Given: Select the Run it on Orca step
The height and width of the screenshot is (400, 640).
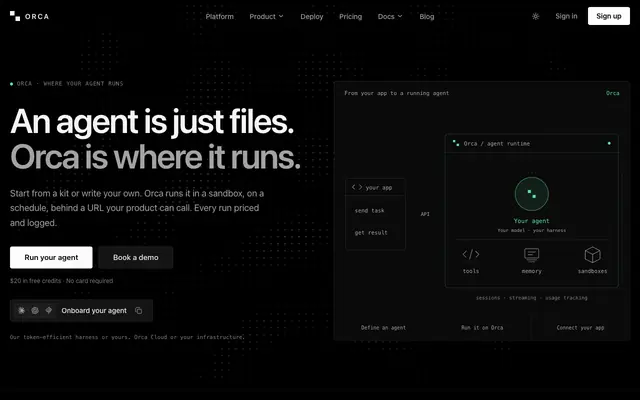Looking at the screenshot, I should click(x=482, y=327).
